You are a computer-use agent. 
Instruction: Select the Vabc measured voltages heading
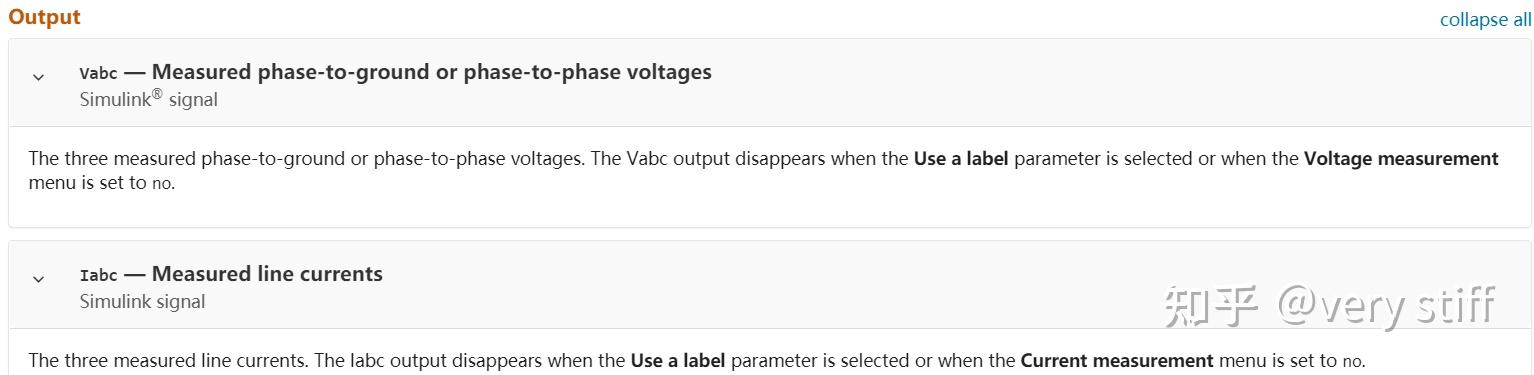click(x=396, y=72)
